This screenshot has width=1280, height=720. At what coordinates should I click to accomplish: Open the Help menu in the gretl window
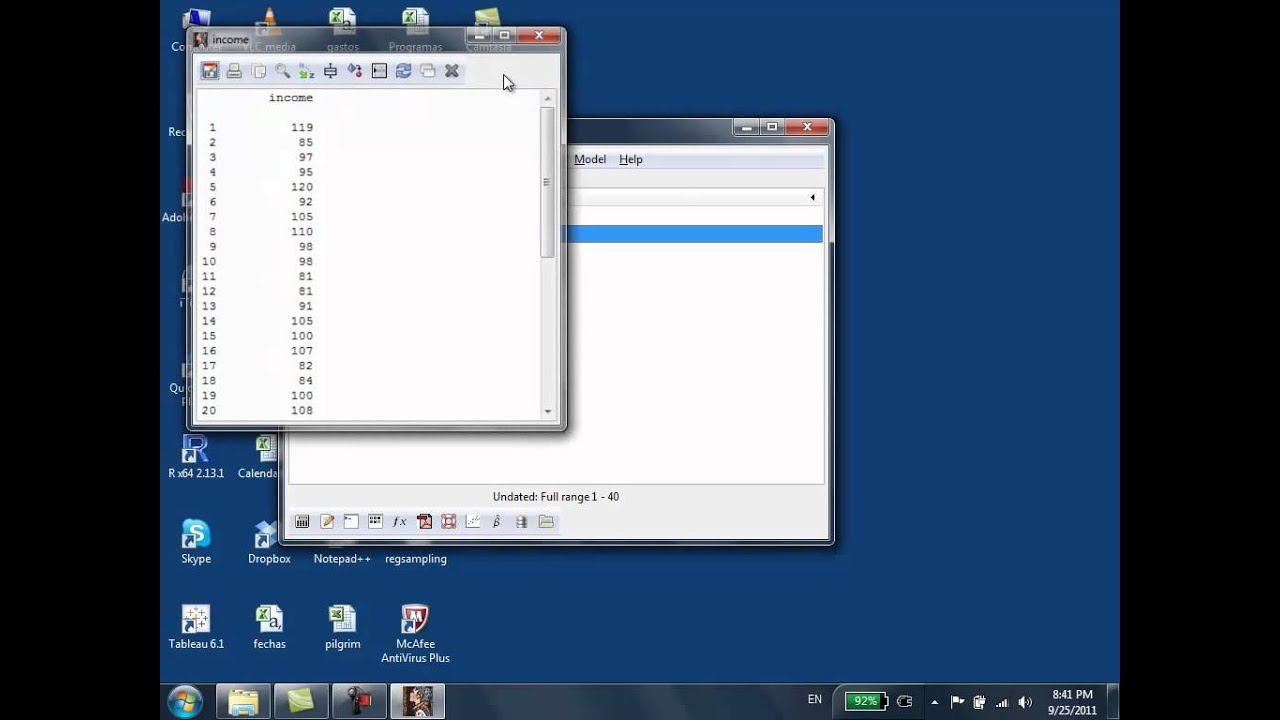coord(630,159)
